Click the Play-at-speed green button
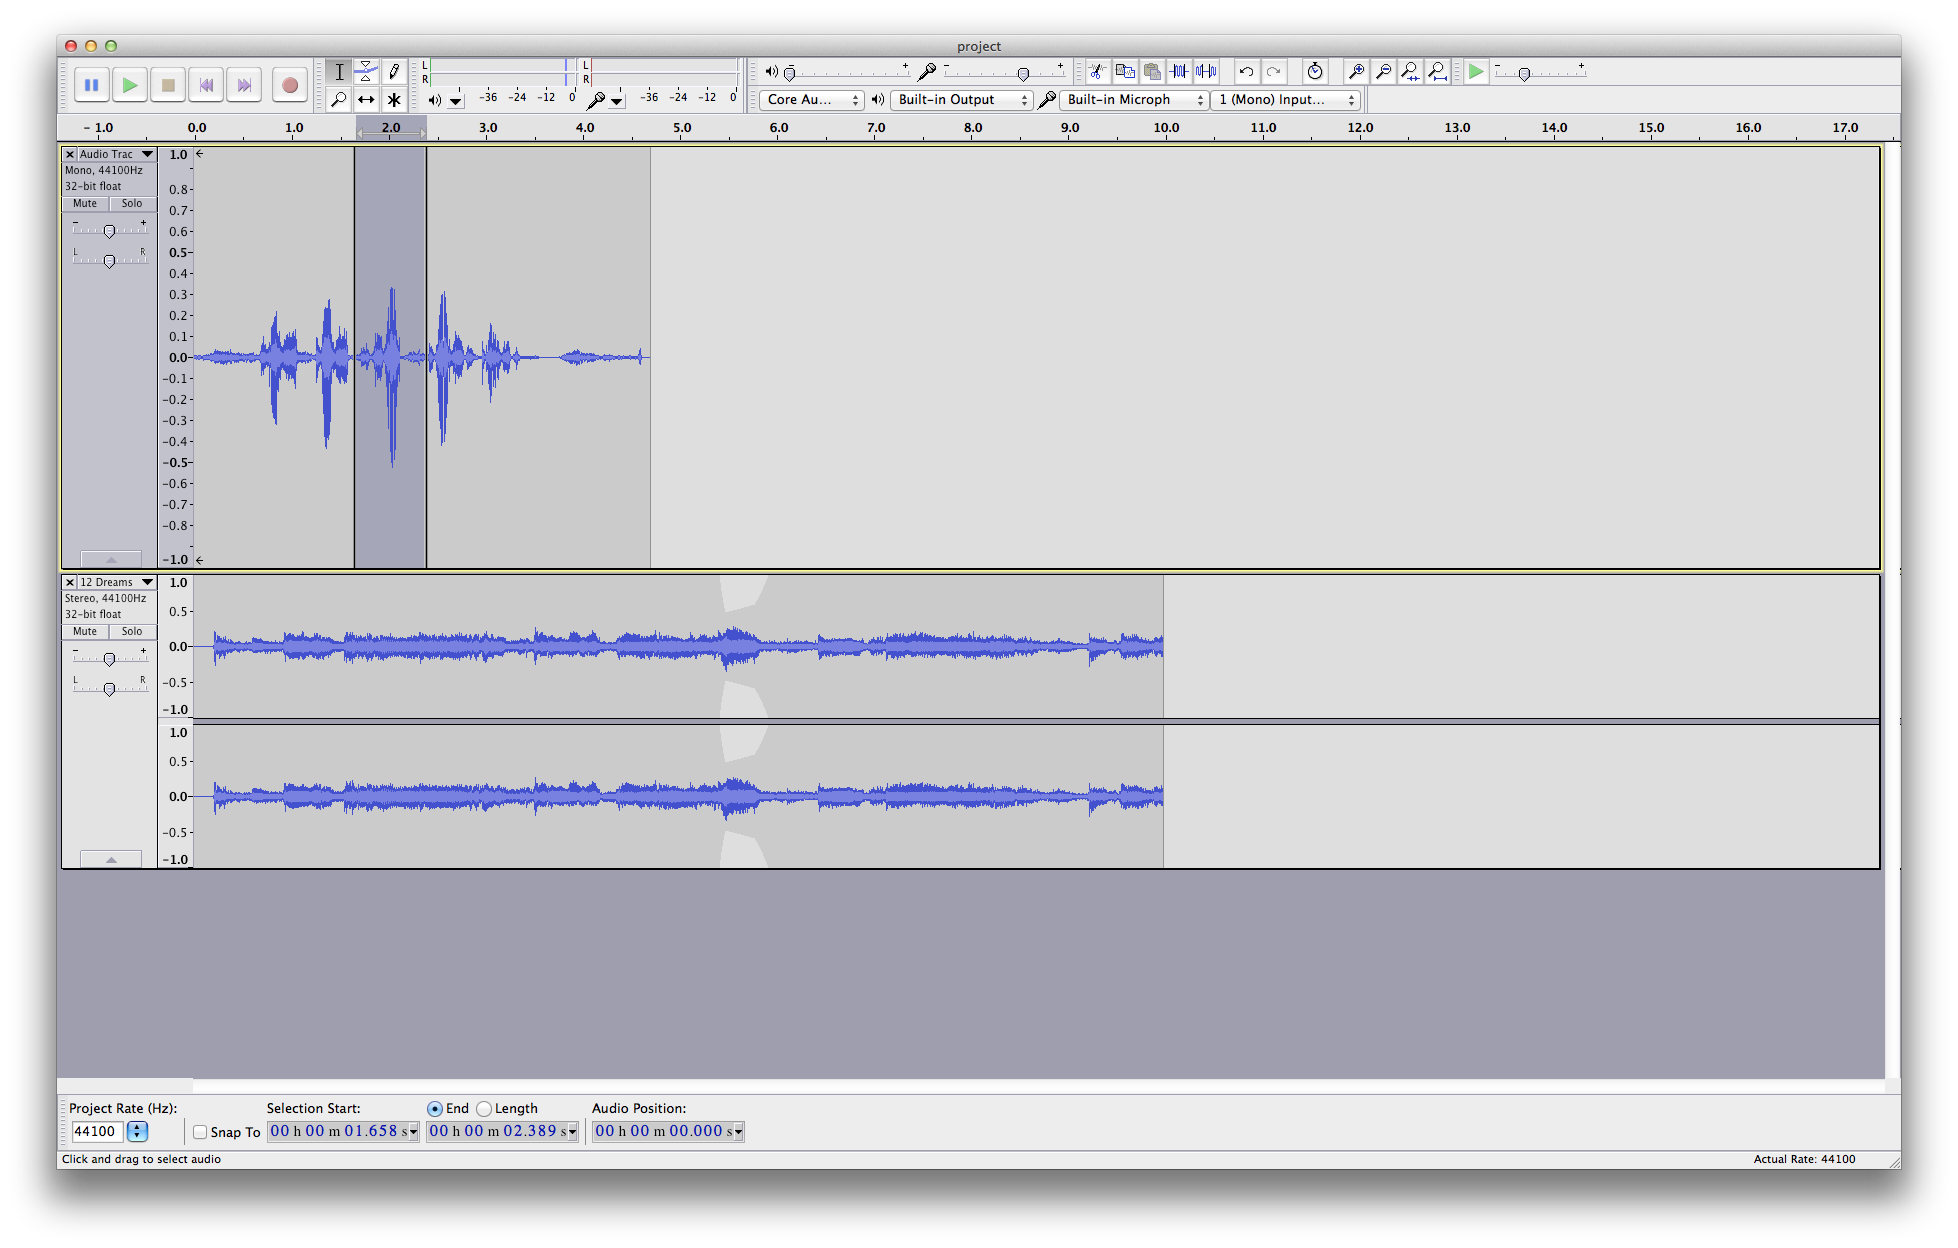This screenshot has width=1958, height=1248. tap(1476, 71)
